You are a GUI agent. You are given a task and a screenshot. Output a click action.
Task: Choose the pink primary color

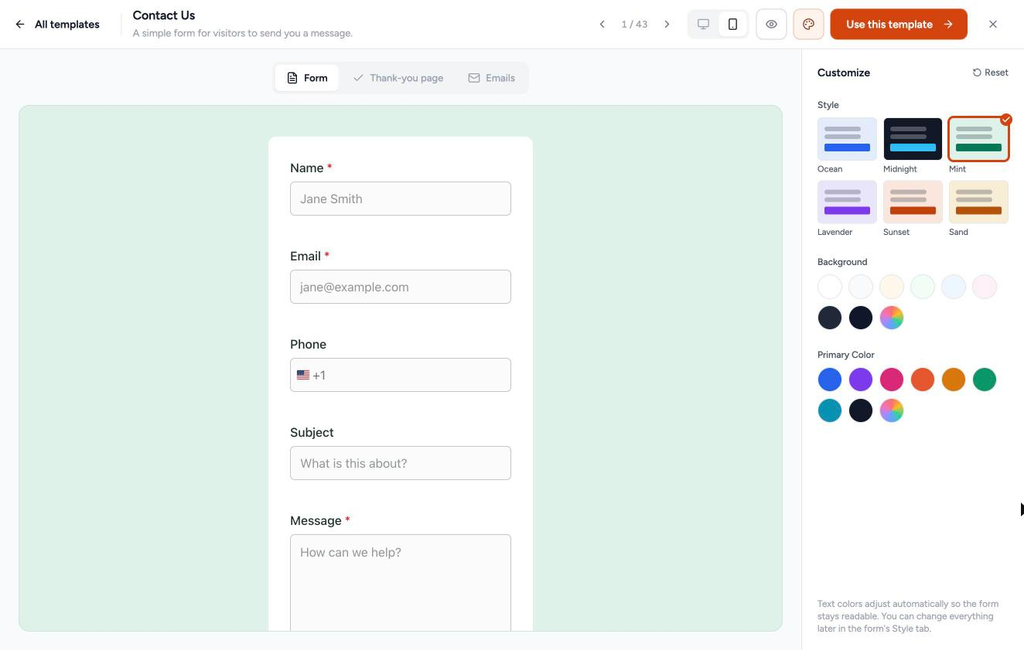891,380
